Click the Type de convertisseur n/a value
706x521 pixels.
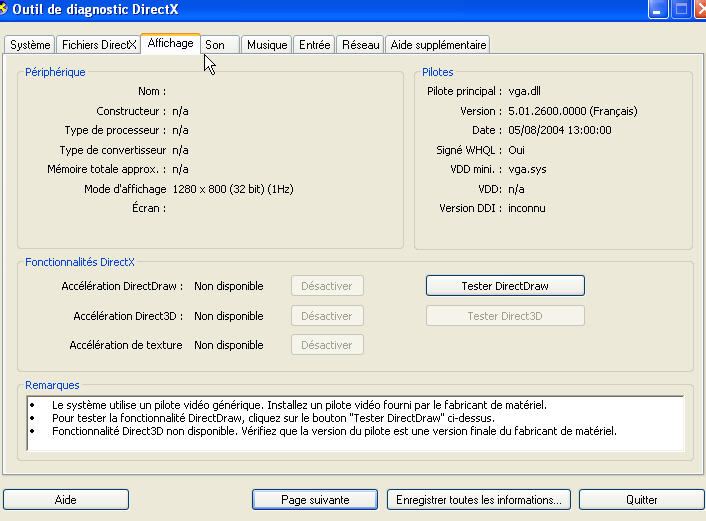(x=180, y=150)
